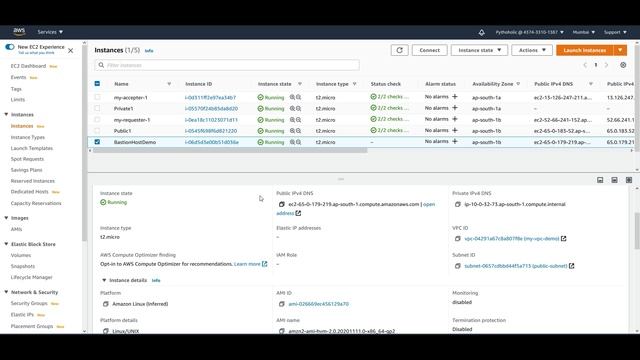
Task: Collapse the Elastic Block Store section
Action: coord(6,244)
